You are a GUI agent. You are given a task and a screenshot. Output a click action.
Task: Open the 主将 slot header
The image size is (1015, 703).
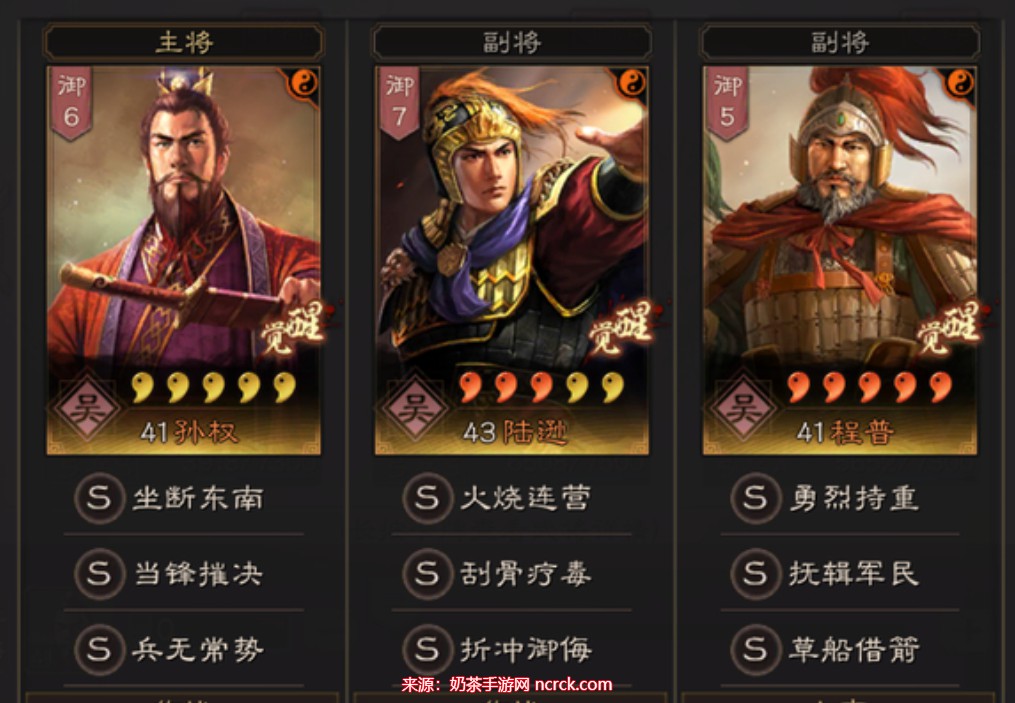pyautogui.click(x=184, y=43)
